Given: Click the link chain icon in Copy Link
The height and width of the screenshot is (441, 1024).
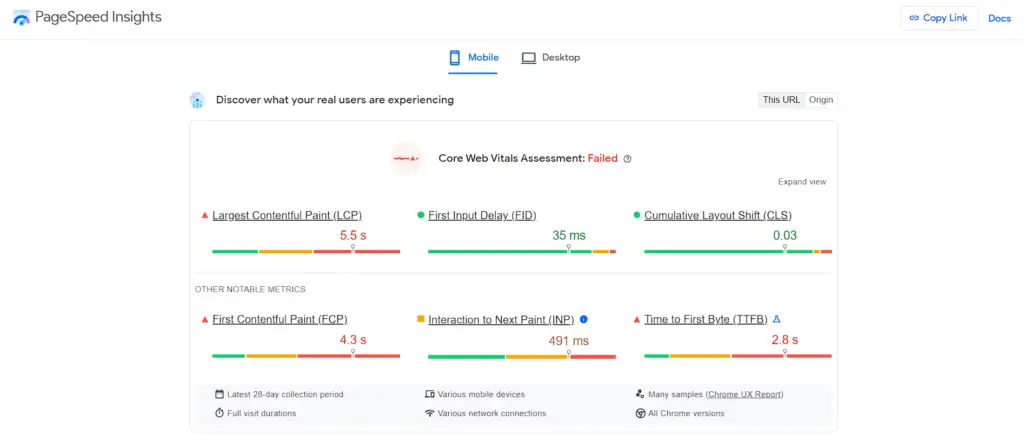Looking at the screenshot, I should pyautogui.click(x=914, y=18).
